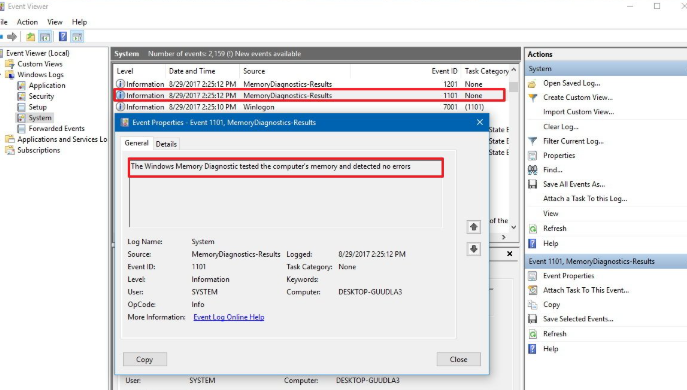Click Save All Events As action
Viewport: 687px width, 390px height.
coord(574,184)
